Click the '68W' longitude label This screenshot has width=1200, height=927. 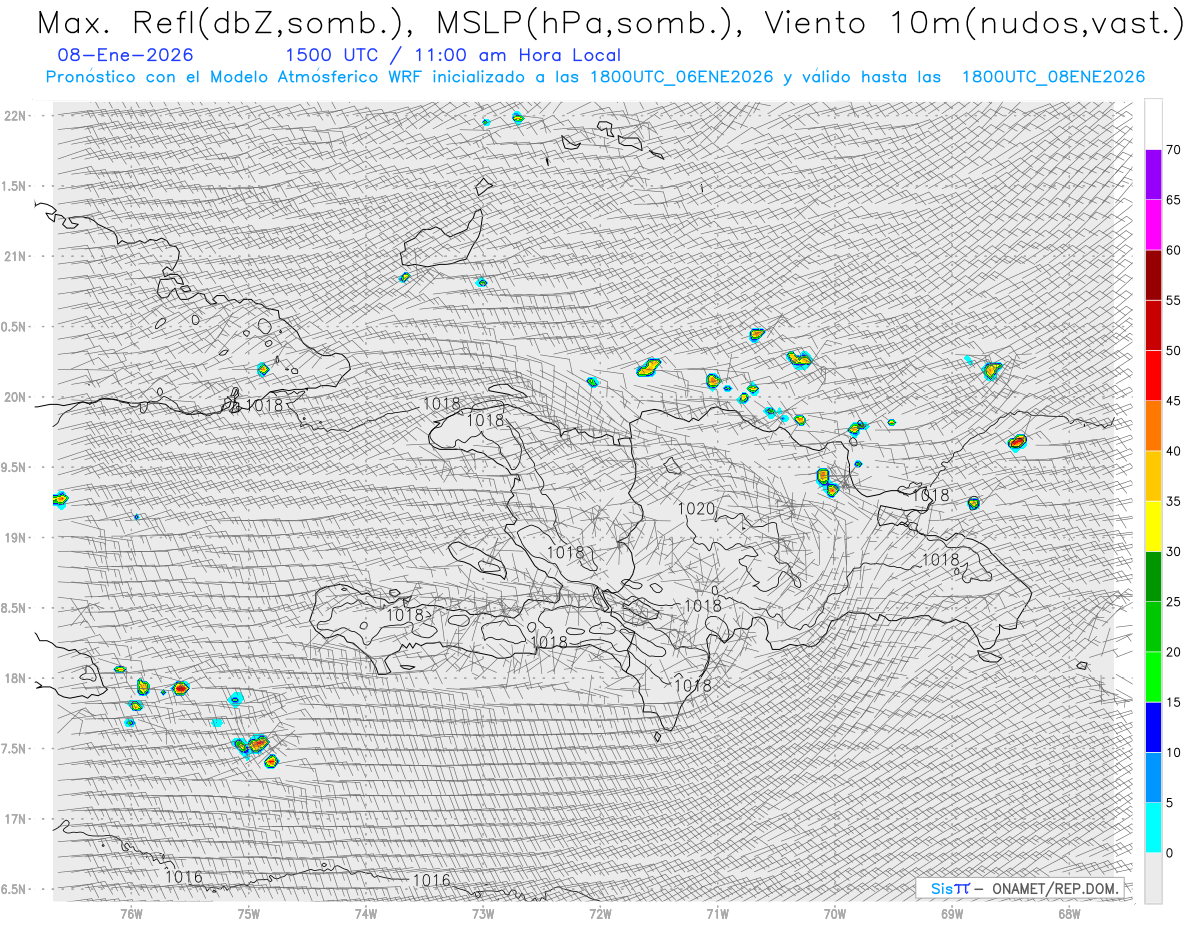tap(1069, 912)
